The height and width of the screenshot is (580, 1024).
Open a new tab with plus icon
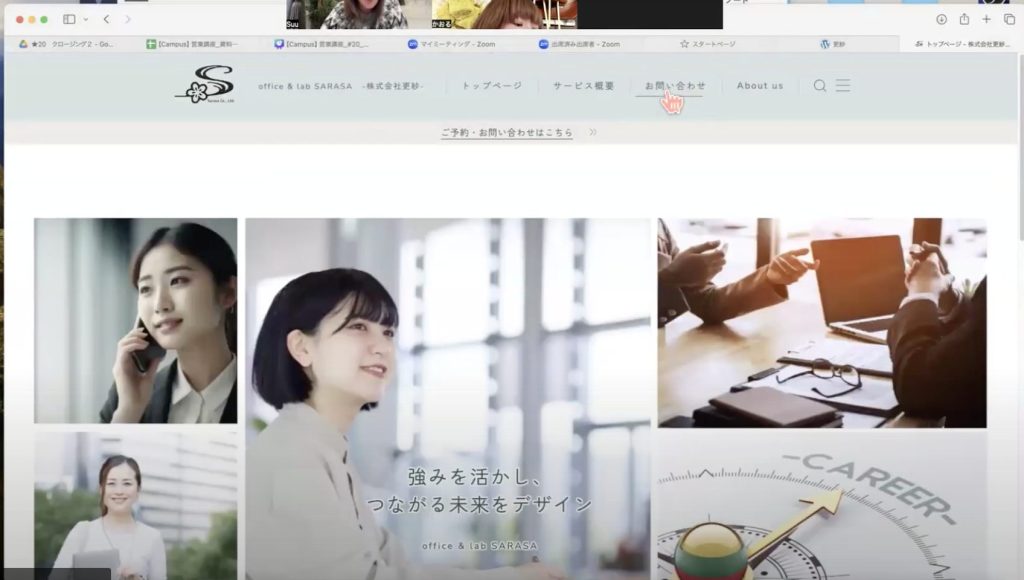(987, 19)
